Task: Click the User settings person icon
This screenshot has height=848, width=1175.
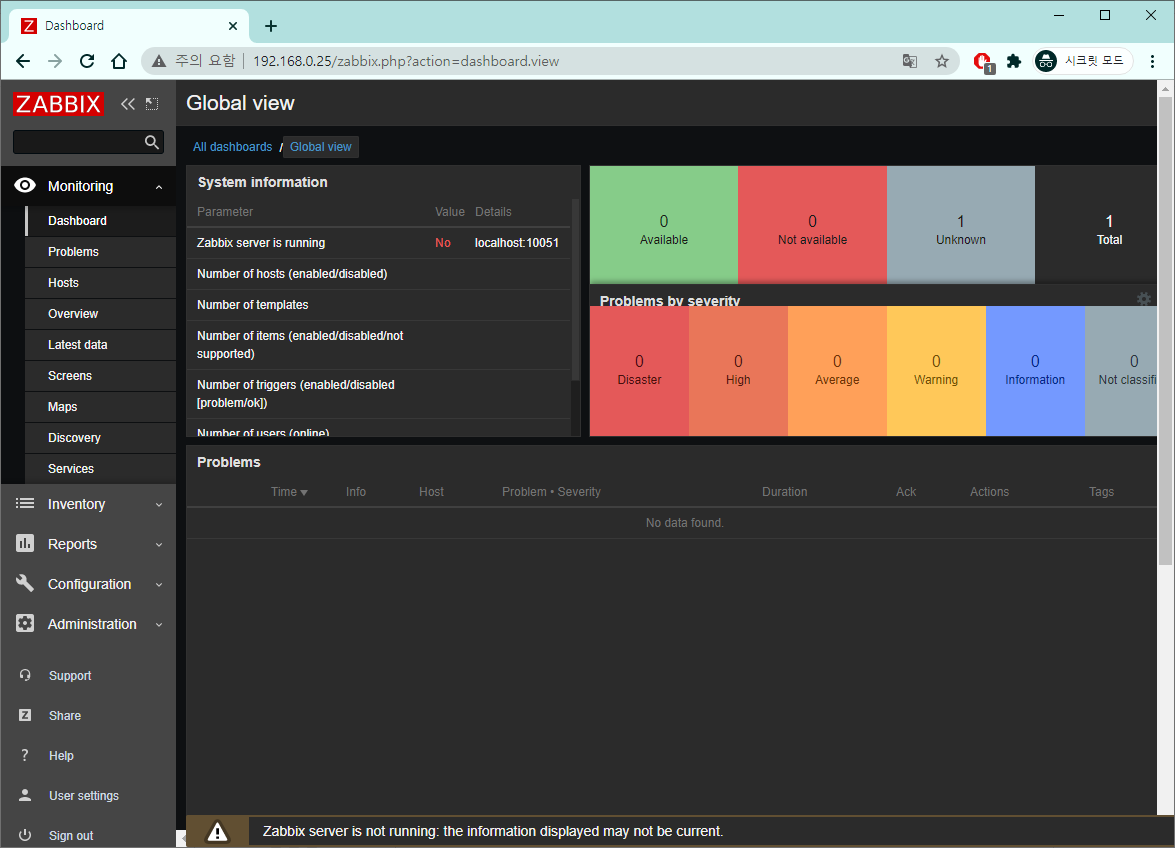Action: [25, 795]
